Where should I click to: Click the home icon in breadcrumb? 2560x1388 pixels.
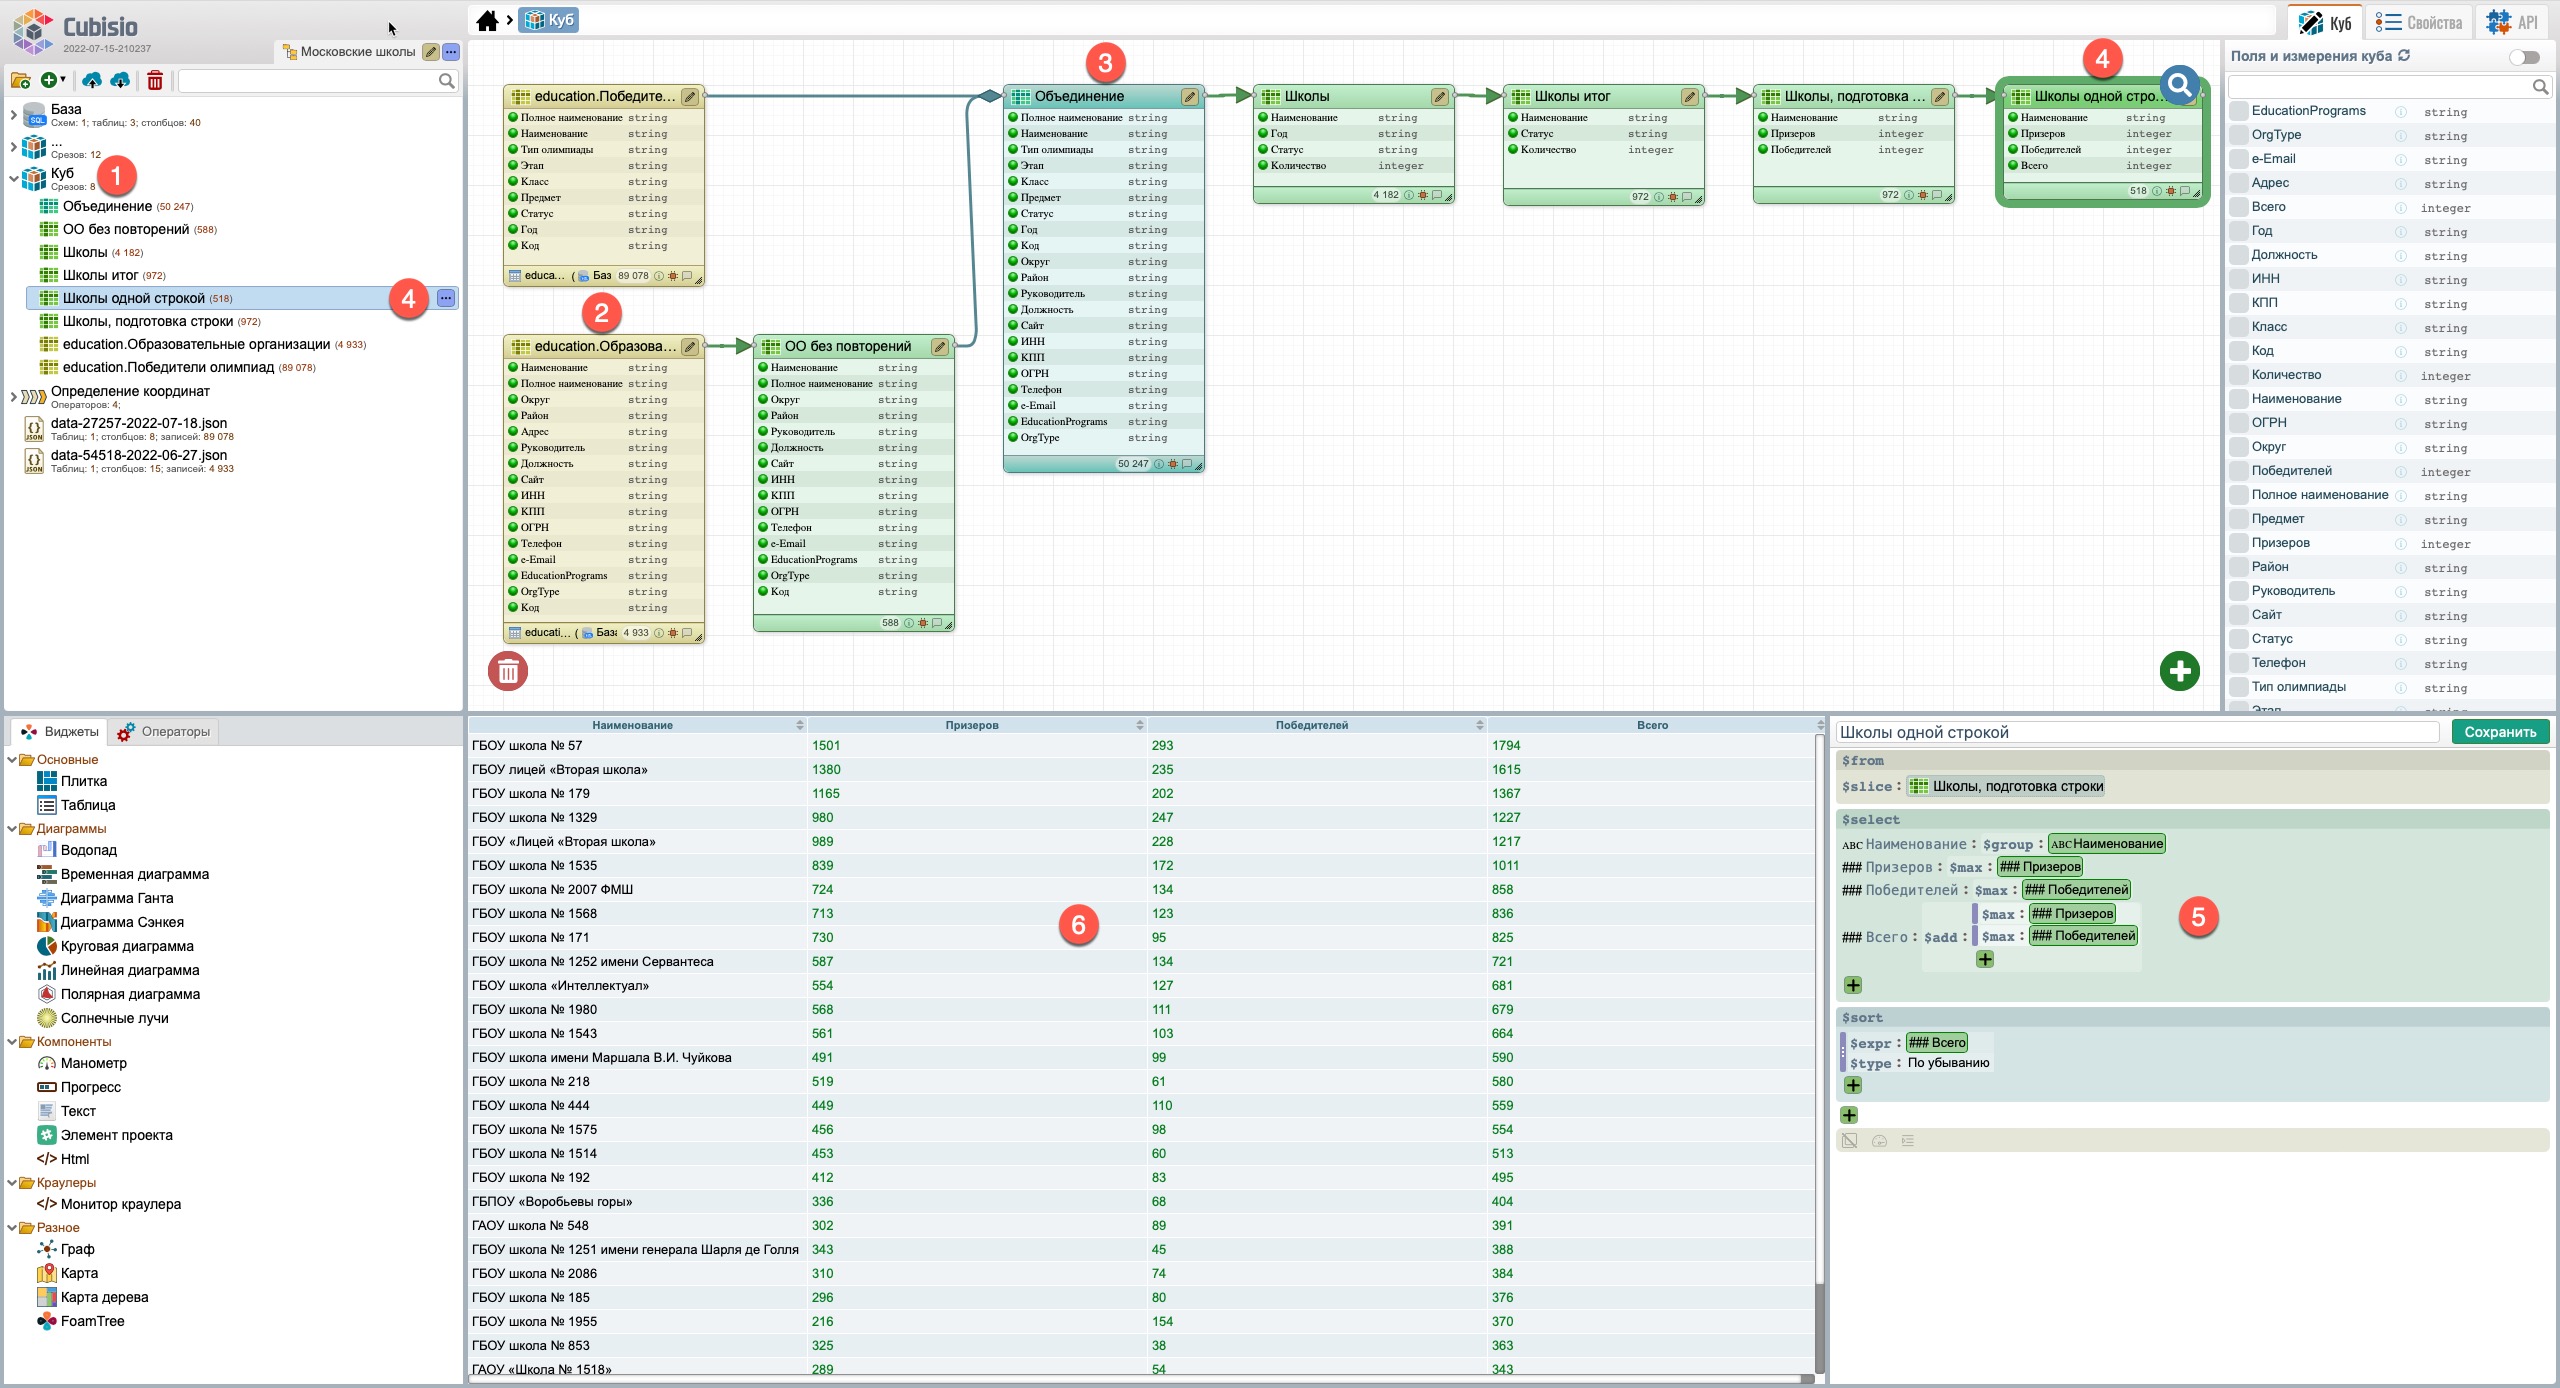point(487,20)
